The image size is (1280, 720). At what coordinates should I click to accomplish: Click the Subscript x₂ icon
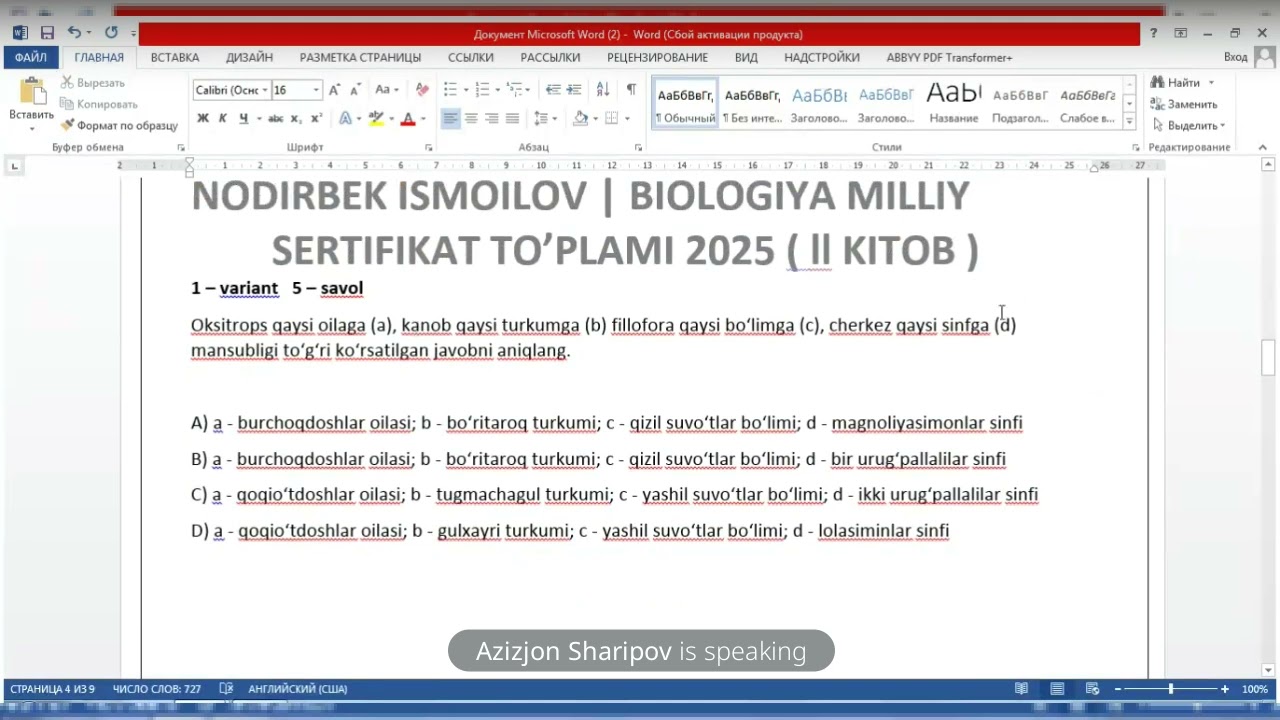point(297,119)
